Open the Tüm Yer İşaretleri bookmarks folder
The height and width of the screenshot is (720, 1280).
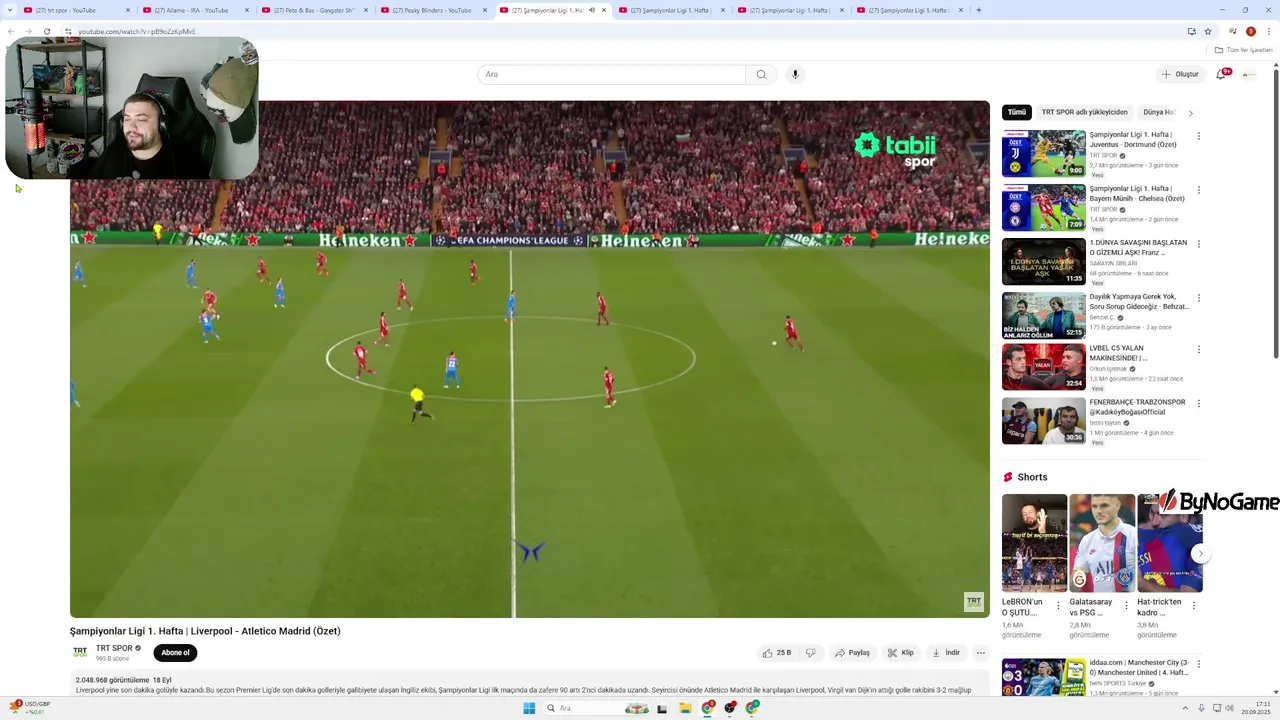coord(1243,50)
